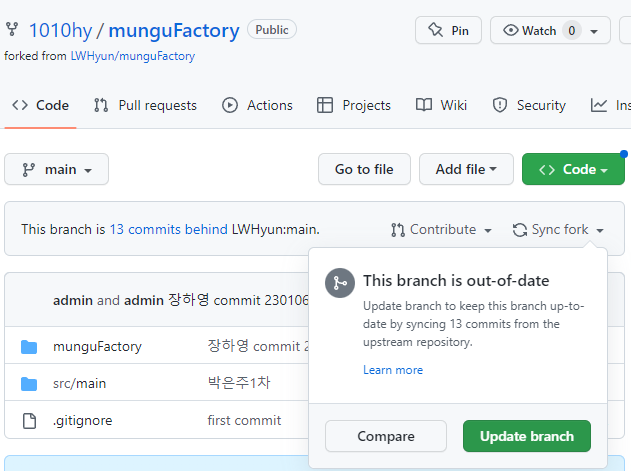Click the Learn more link

[x=393, y=370]
